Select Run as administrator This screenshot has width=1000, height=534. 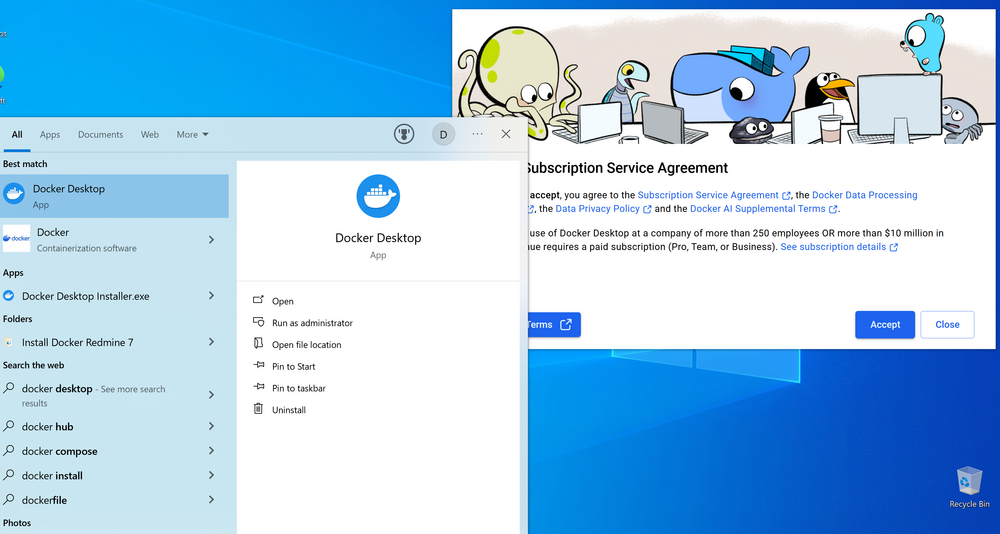click(312, 323)
